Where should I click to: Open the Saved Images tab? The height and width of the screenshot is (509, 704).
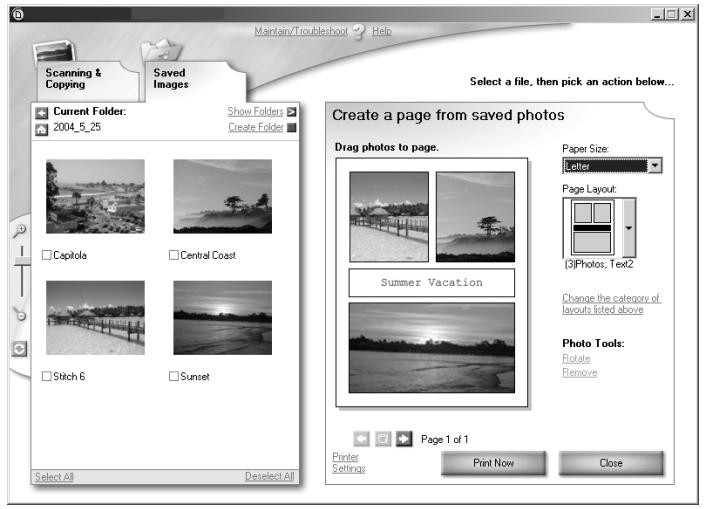pyautogui.click(x=171, y=79)
